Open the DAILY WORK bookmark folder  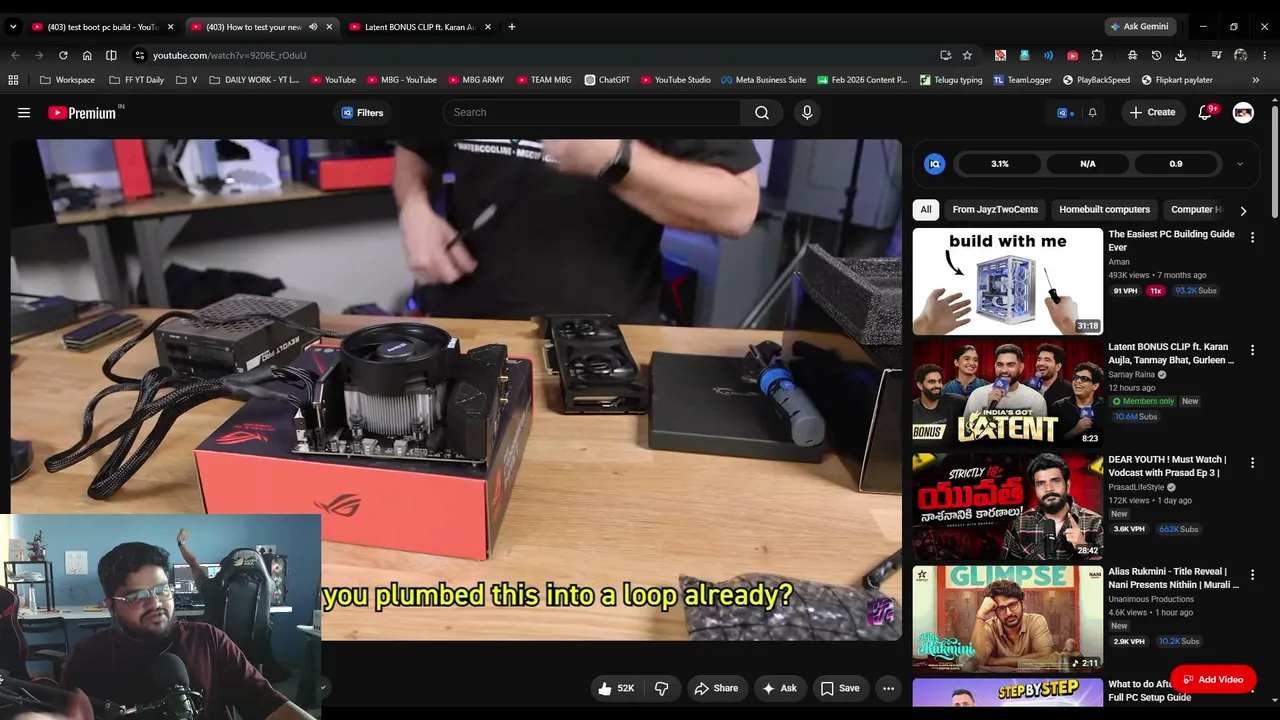(254, 80)
